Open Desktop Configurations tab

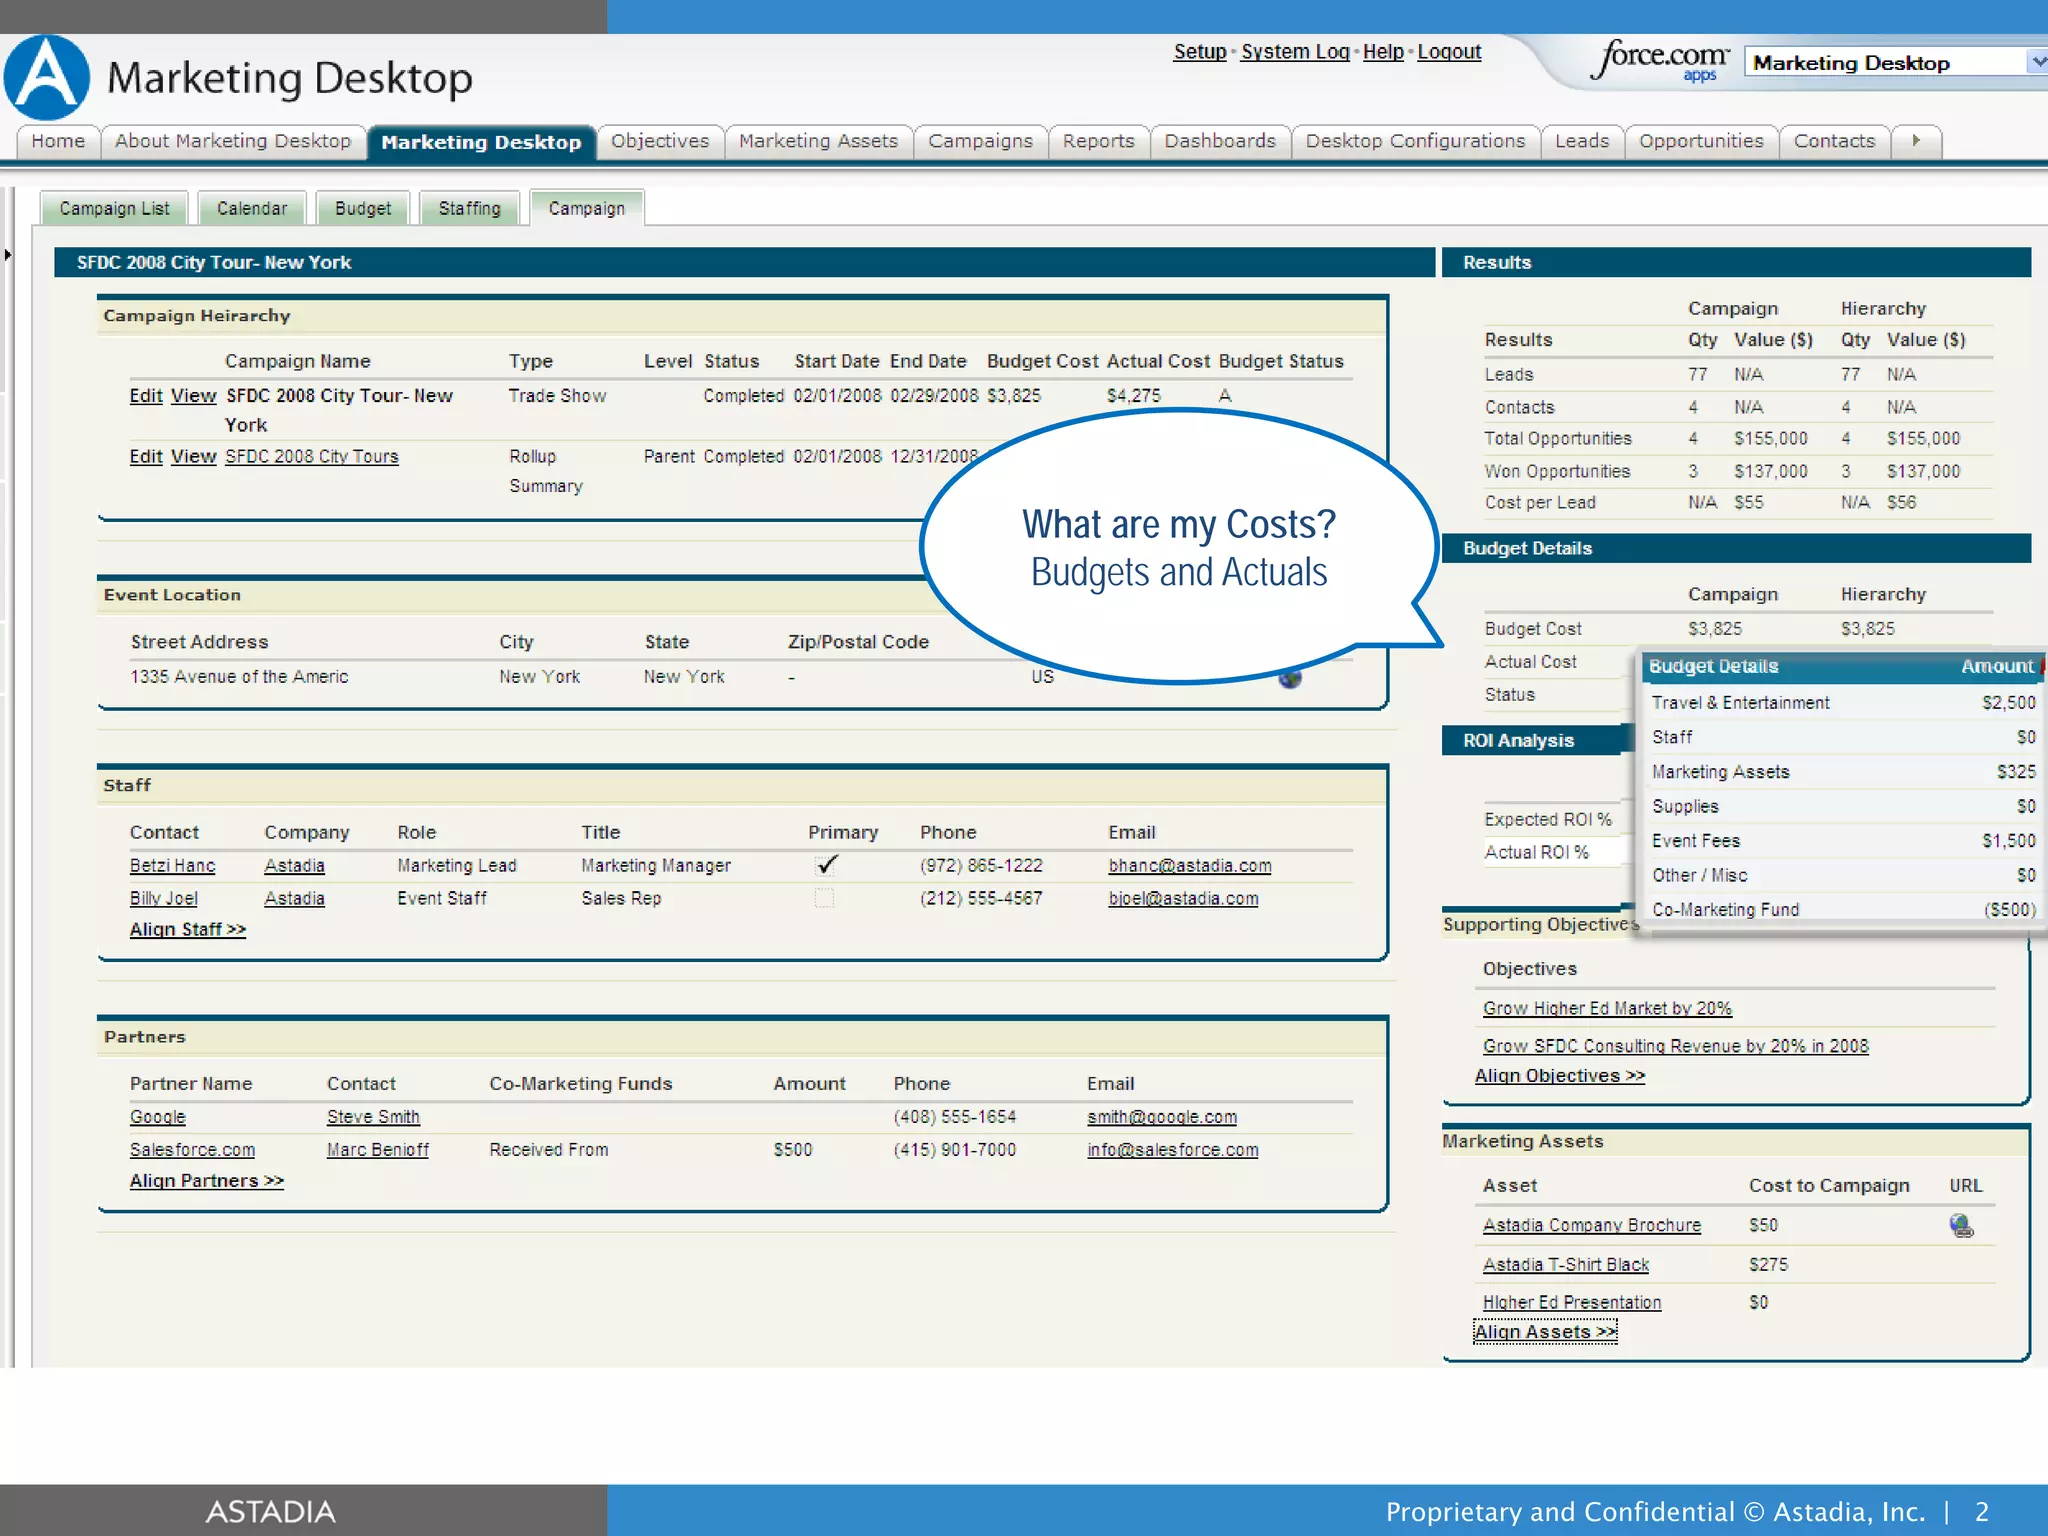coord(1415,141)
